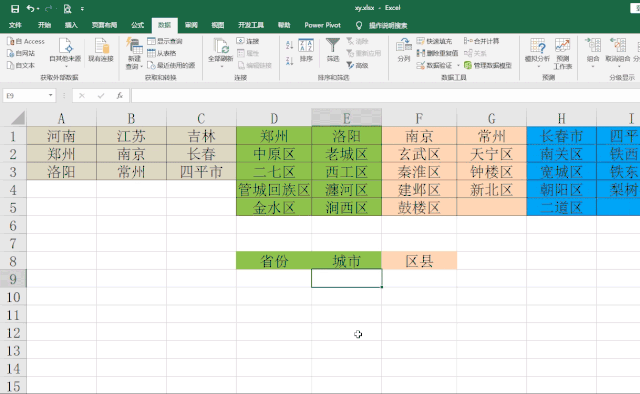Open the Name Box dropdown arrow
This screenshot has height=394, width=640.
pos(50,96)
